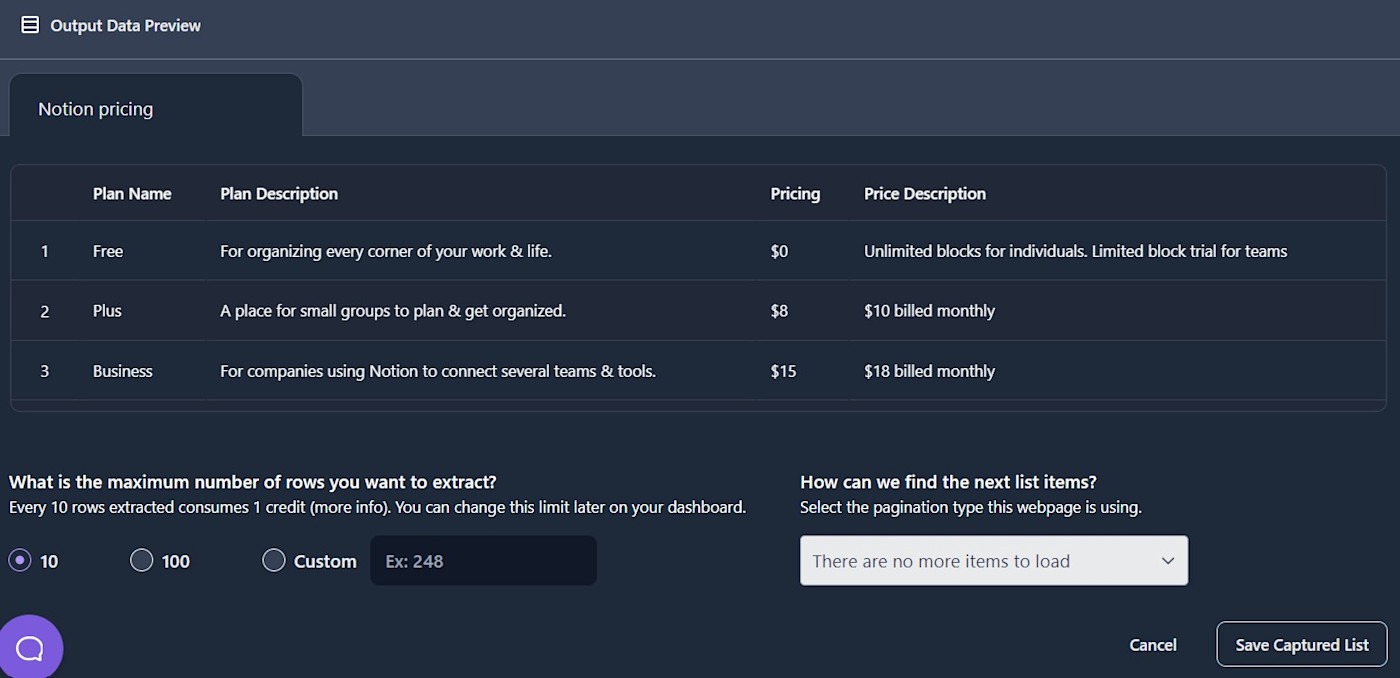The image size is (1400, 678).
Task: Click the $8 pricing cell
Action: coord(779,311)
